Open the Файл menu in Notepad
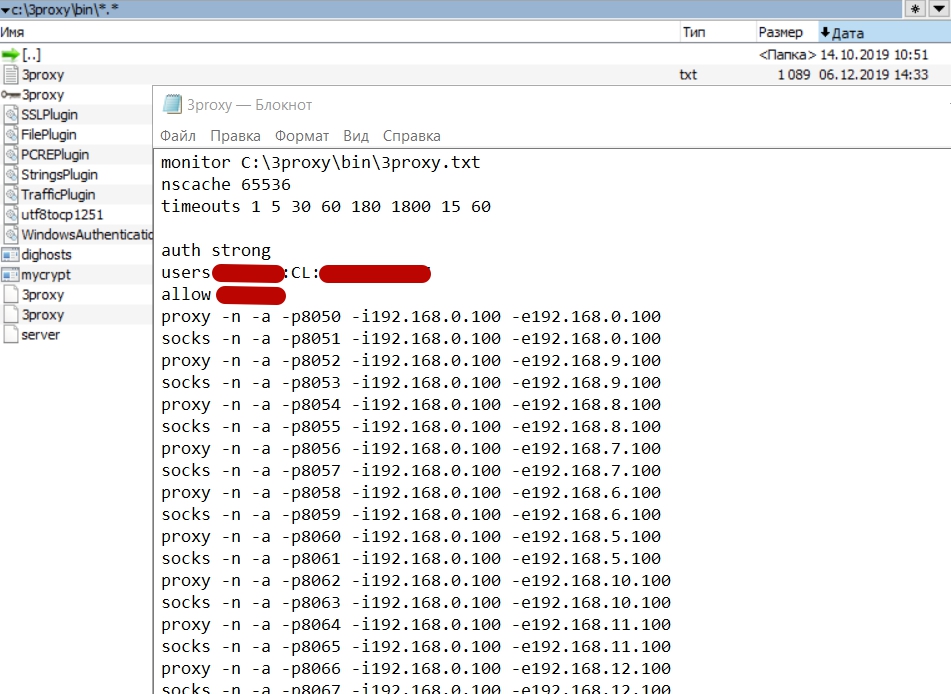The height and width of the screenshot is (694, 951). coord(177,136)
